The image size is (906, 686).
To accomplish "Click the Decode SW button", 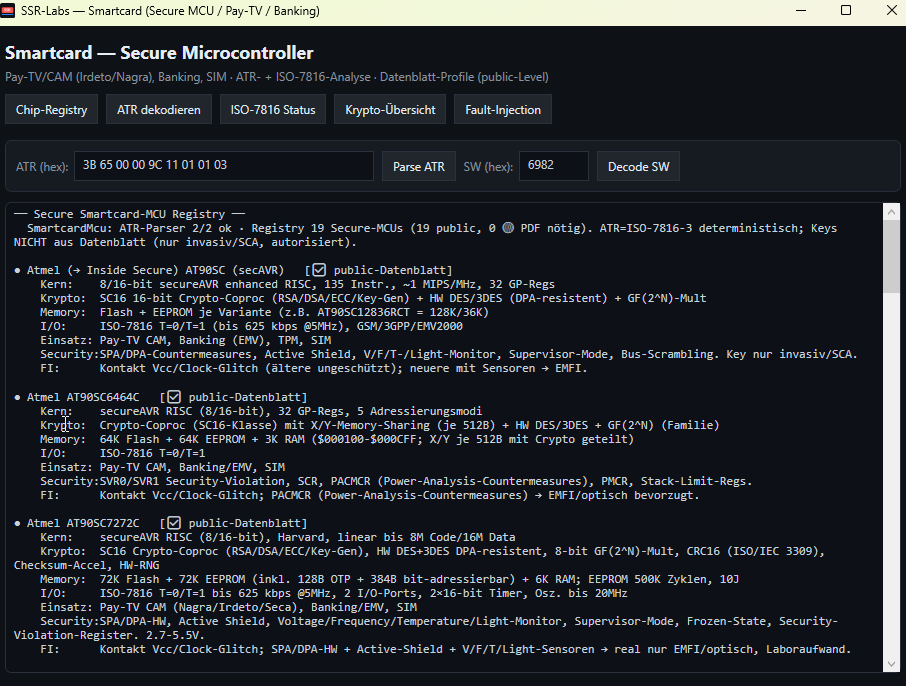I will click(638, 166).
